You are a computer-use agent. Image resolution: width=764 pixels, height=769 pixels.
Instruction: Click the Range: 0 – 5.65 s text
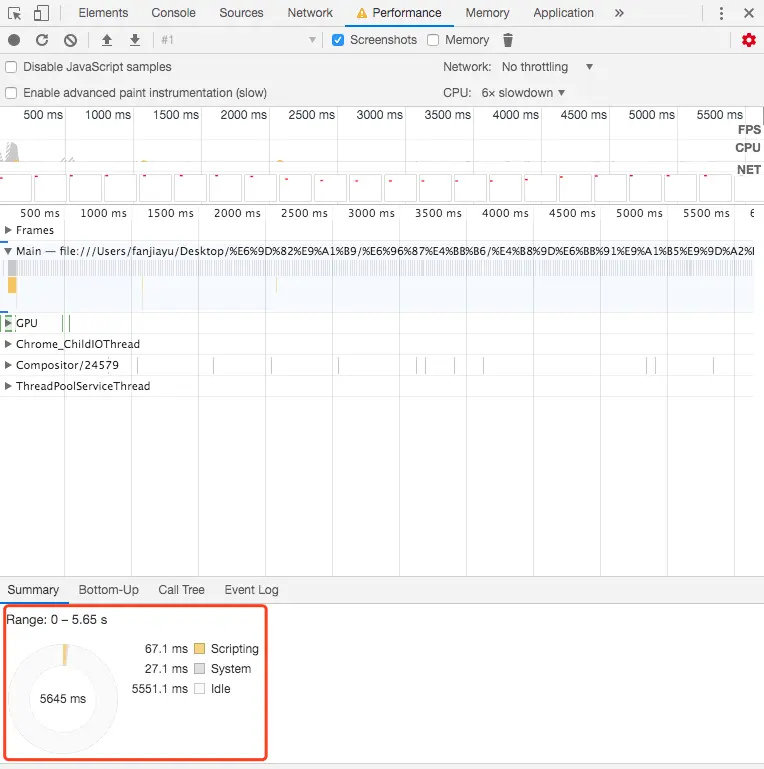pyautogui.click(x=56, y=620)
